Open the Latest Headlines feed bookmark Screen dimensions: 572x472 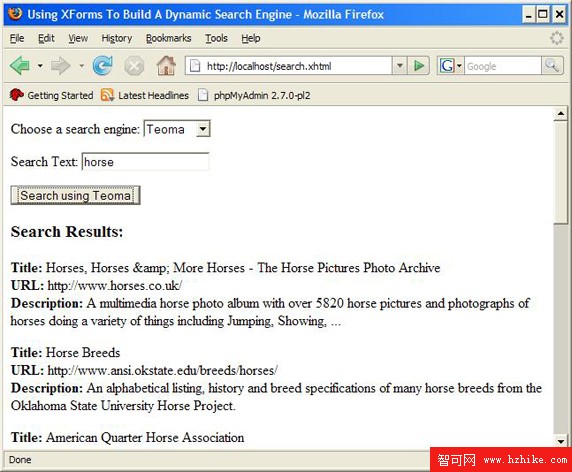coord(145,95)
